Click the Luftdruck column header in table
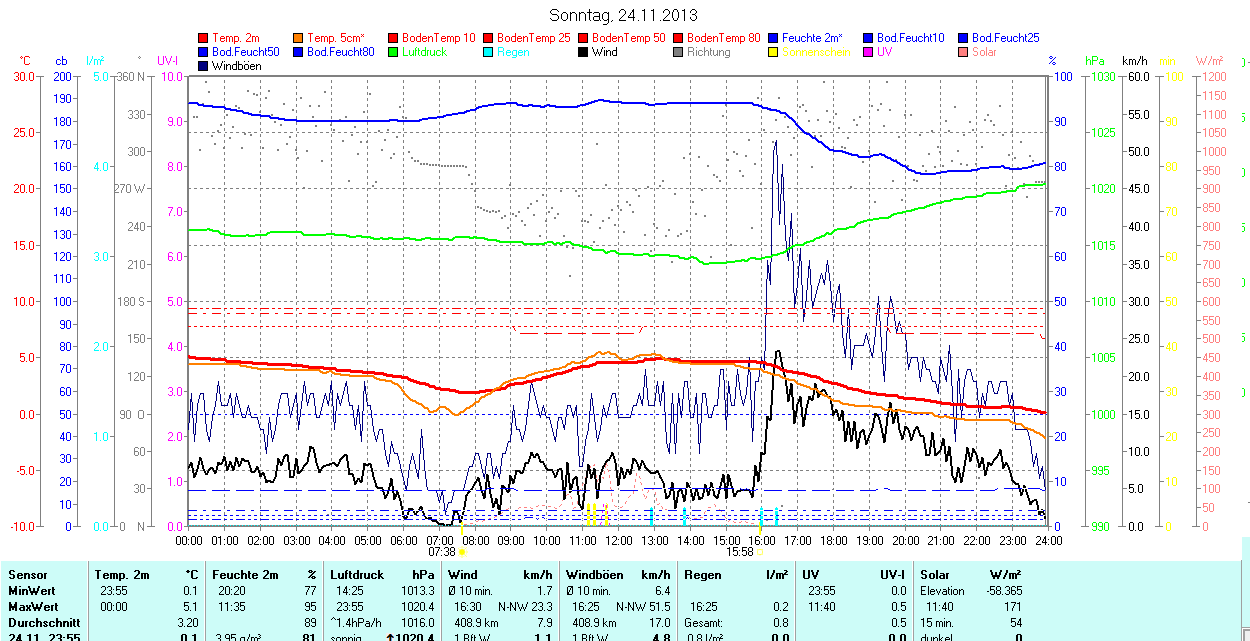 (355, 575)
